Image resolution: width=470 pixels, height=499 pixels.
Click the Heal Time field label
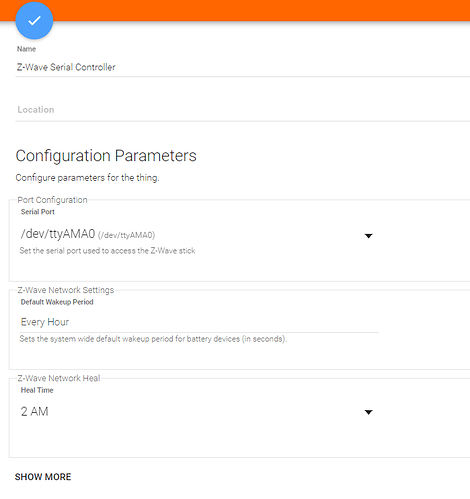tap(37, 390)
